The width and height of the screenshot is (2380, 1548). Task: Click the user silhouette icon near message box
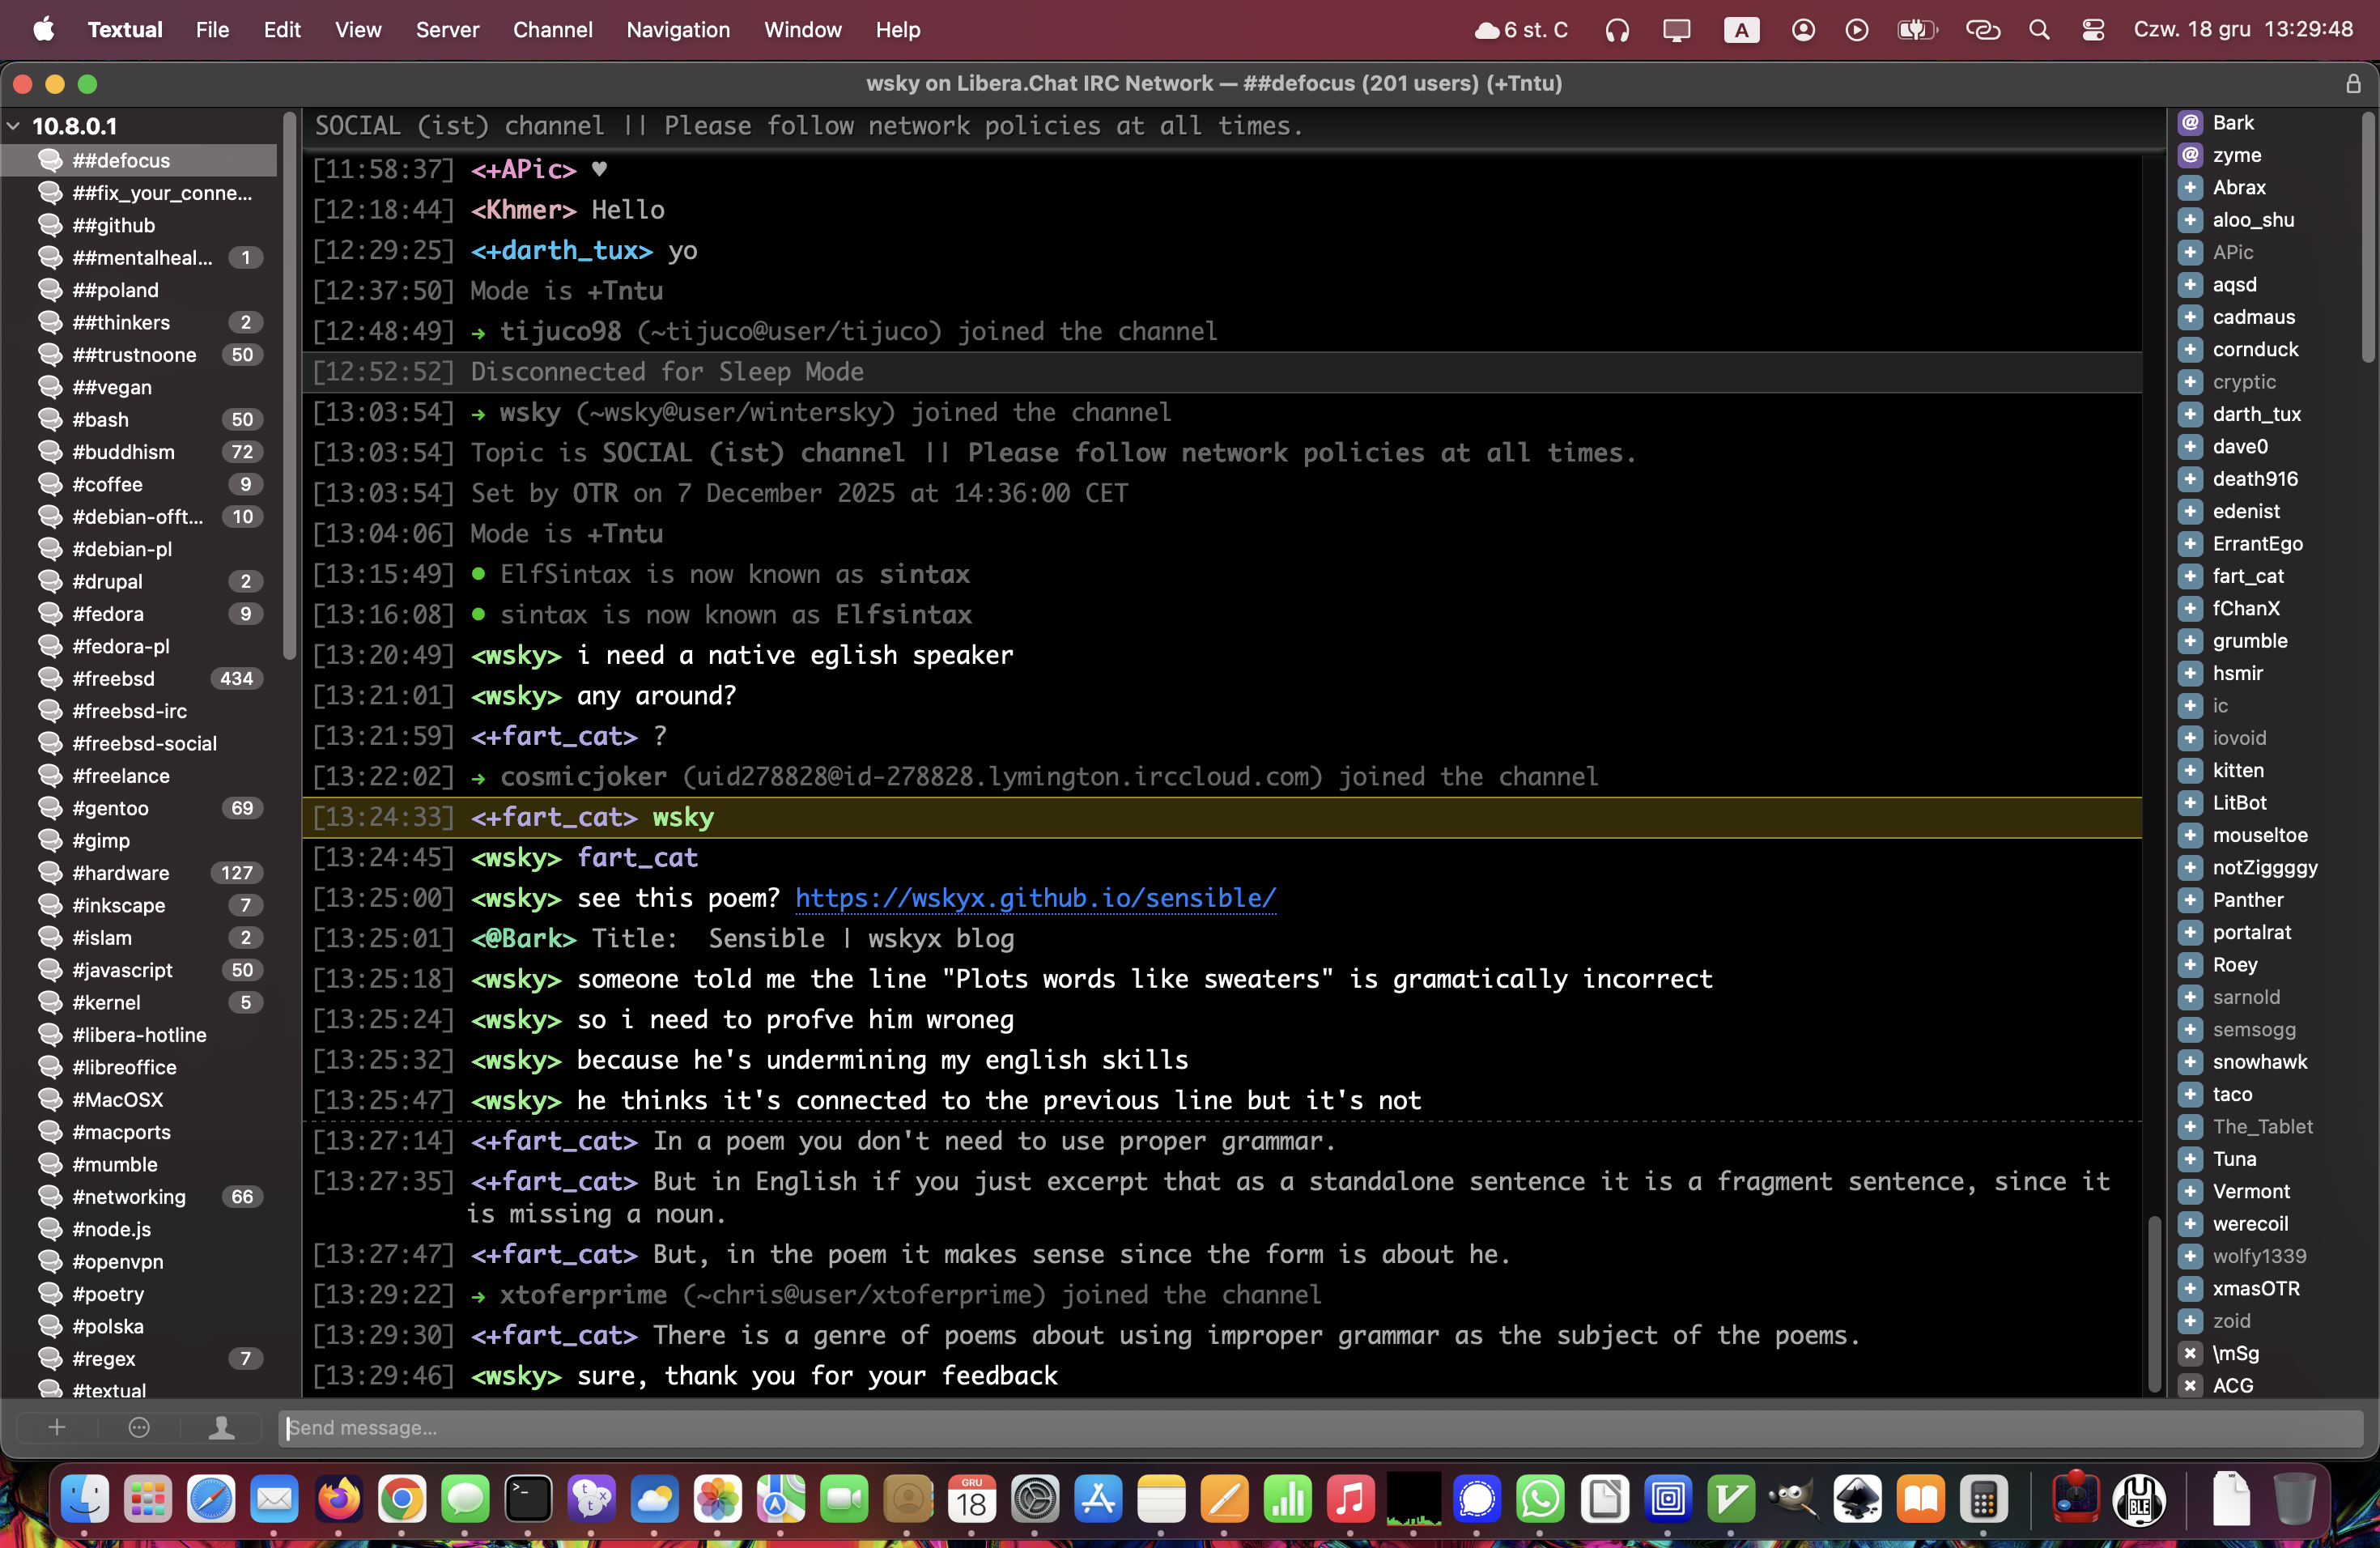pos(221,1428)
